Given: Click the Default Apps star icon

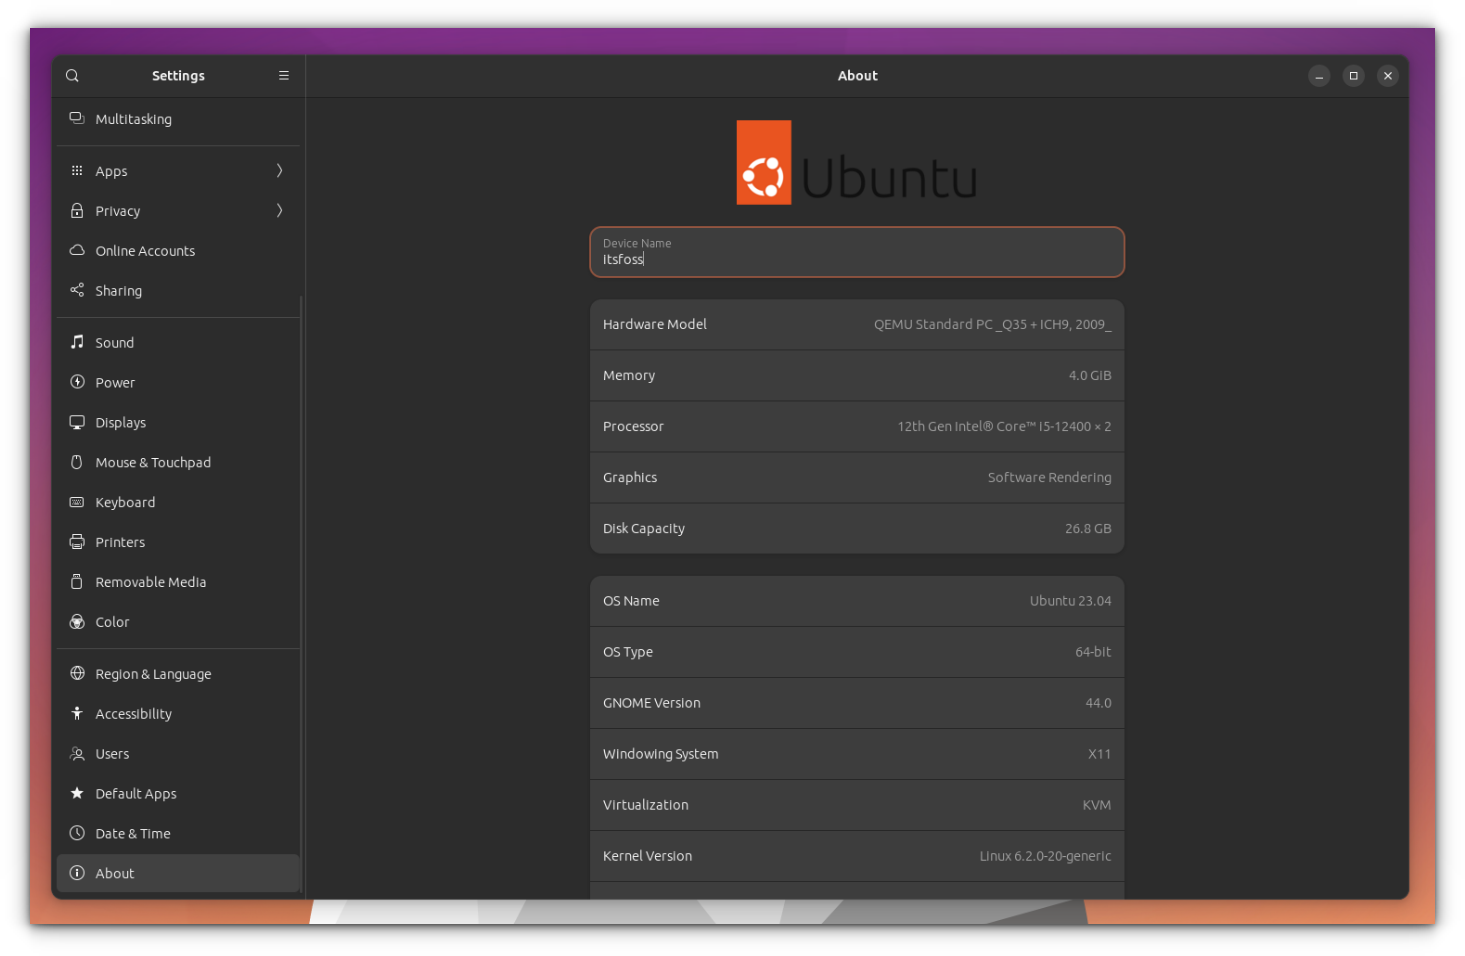Looking at the screenshot, I should tap(77, 793).
